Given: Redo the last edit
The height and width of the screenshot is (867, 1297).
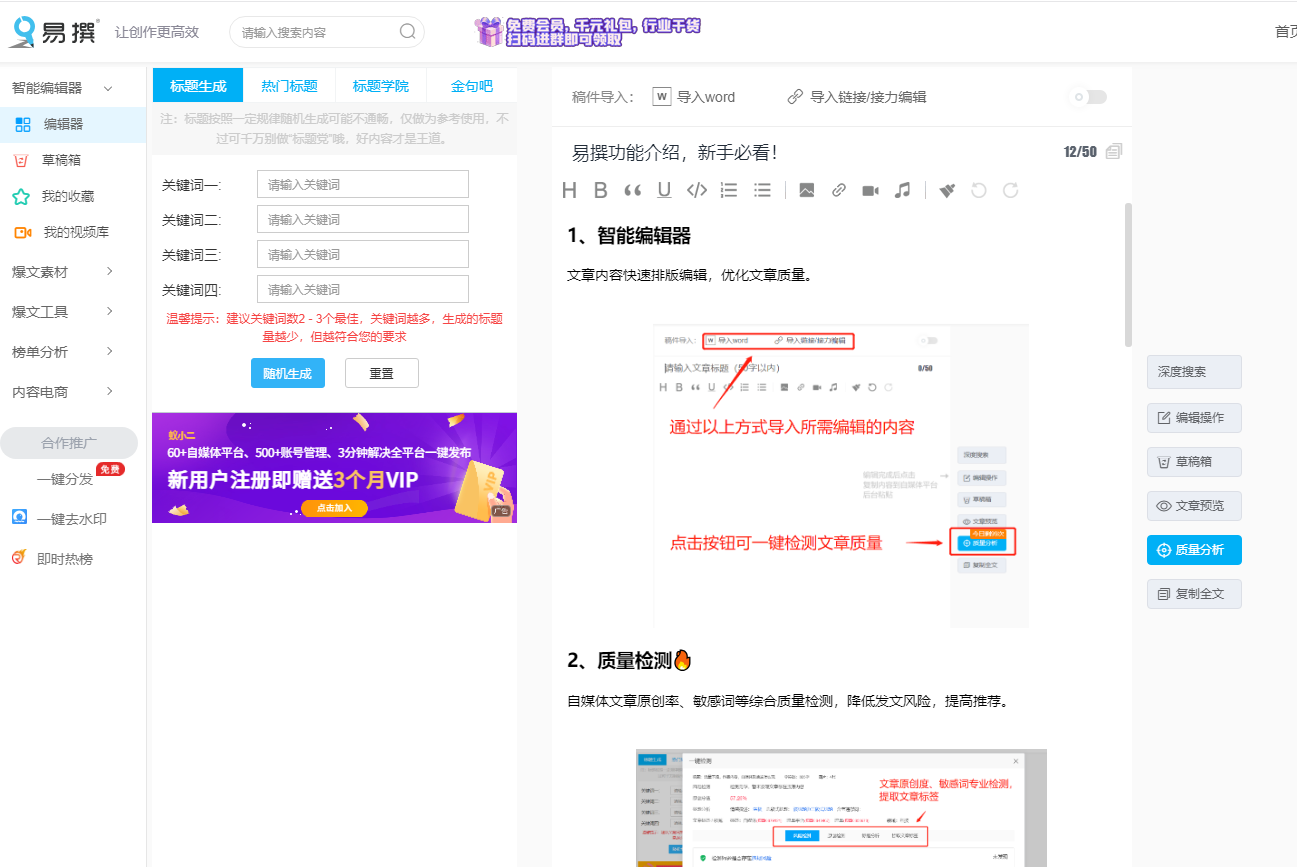Looking at the screenshot, I should pos(1010,190).
